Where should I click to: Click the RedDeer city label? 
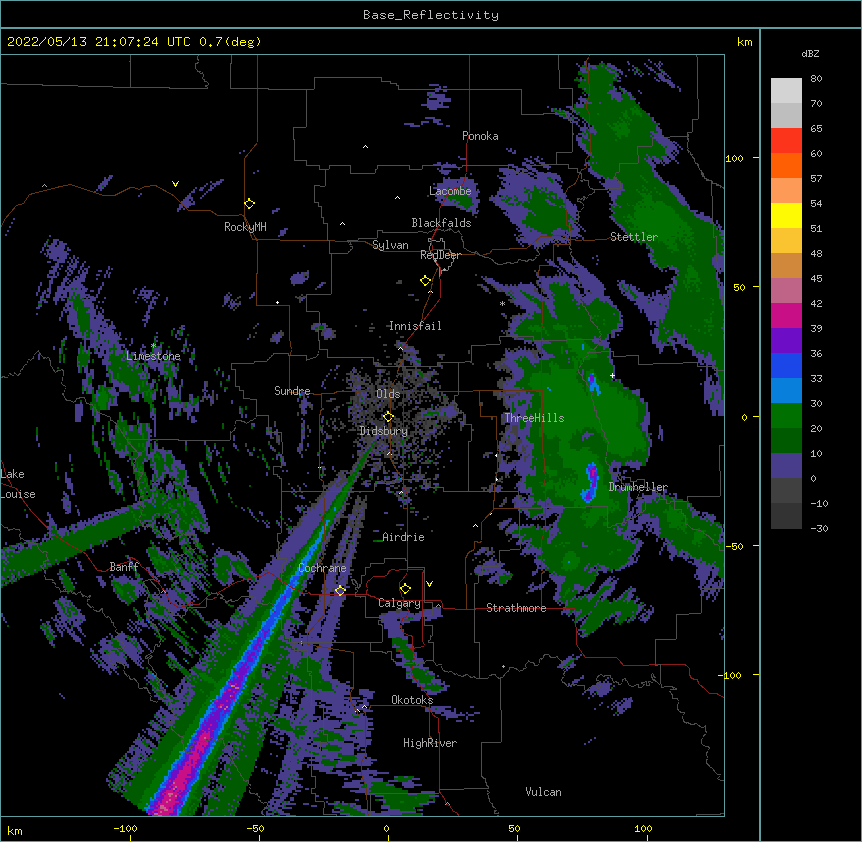[440, 255]
